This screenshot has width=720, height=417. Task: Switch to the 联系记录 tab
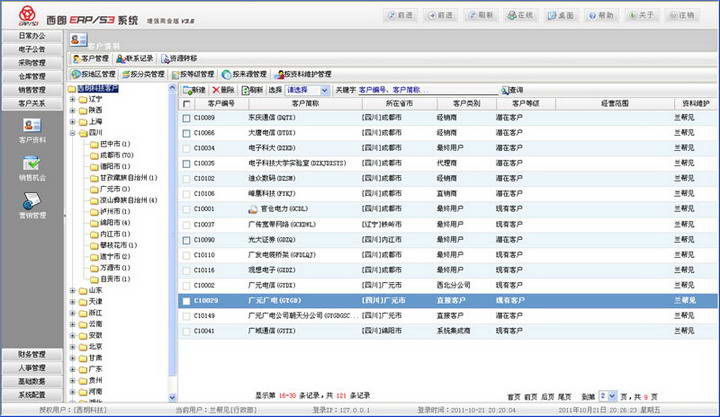(x=135, y=59)
